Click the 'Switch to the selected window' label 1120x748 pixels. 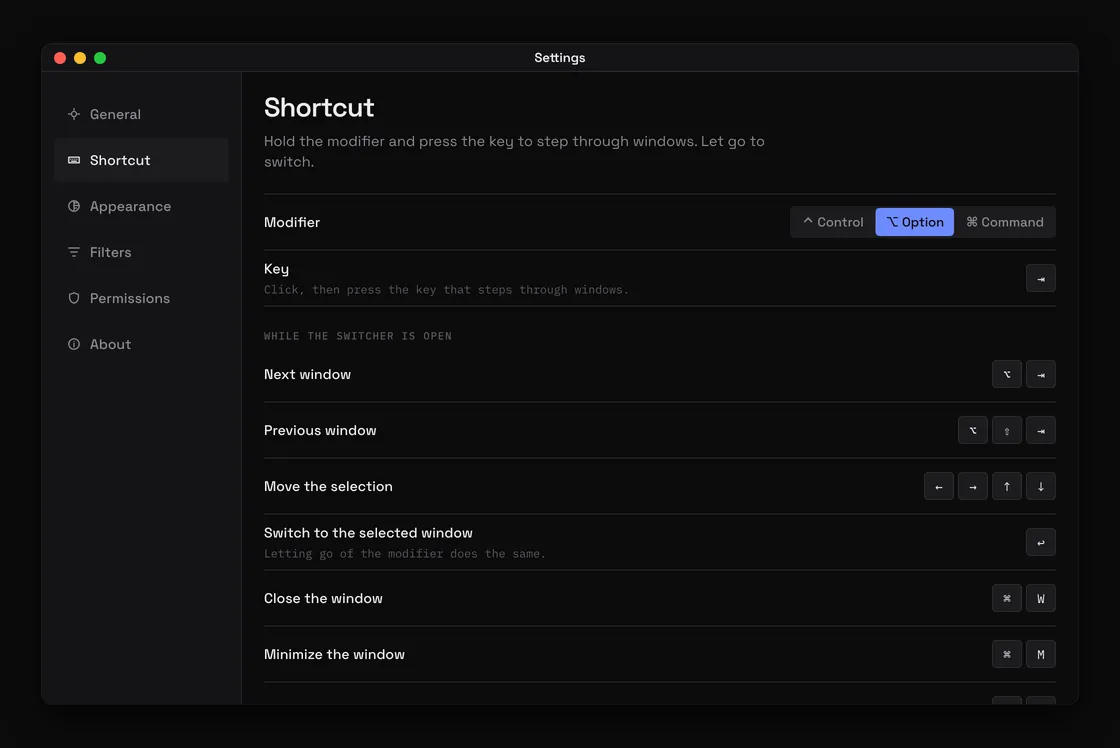pos(368,533)
